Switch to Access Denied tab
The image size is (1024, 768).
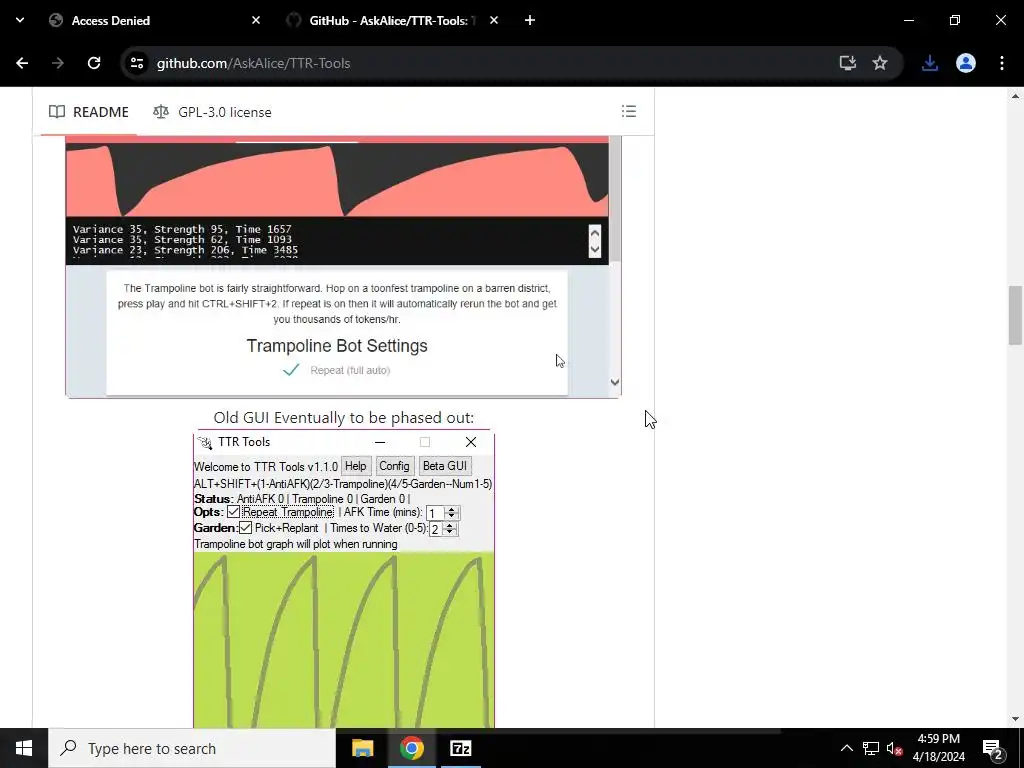pyautogui.click(x=155, y=20)
